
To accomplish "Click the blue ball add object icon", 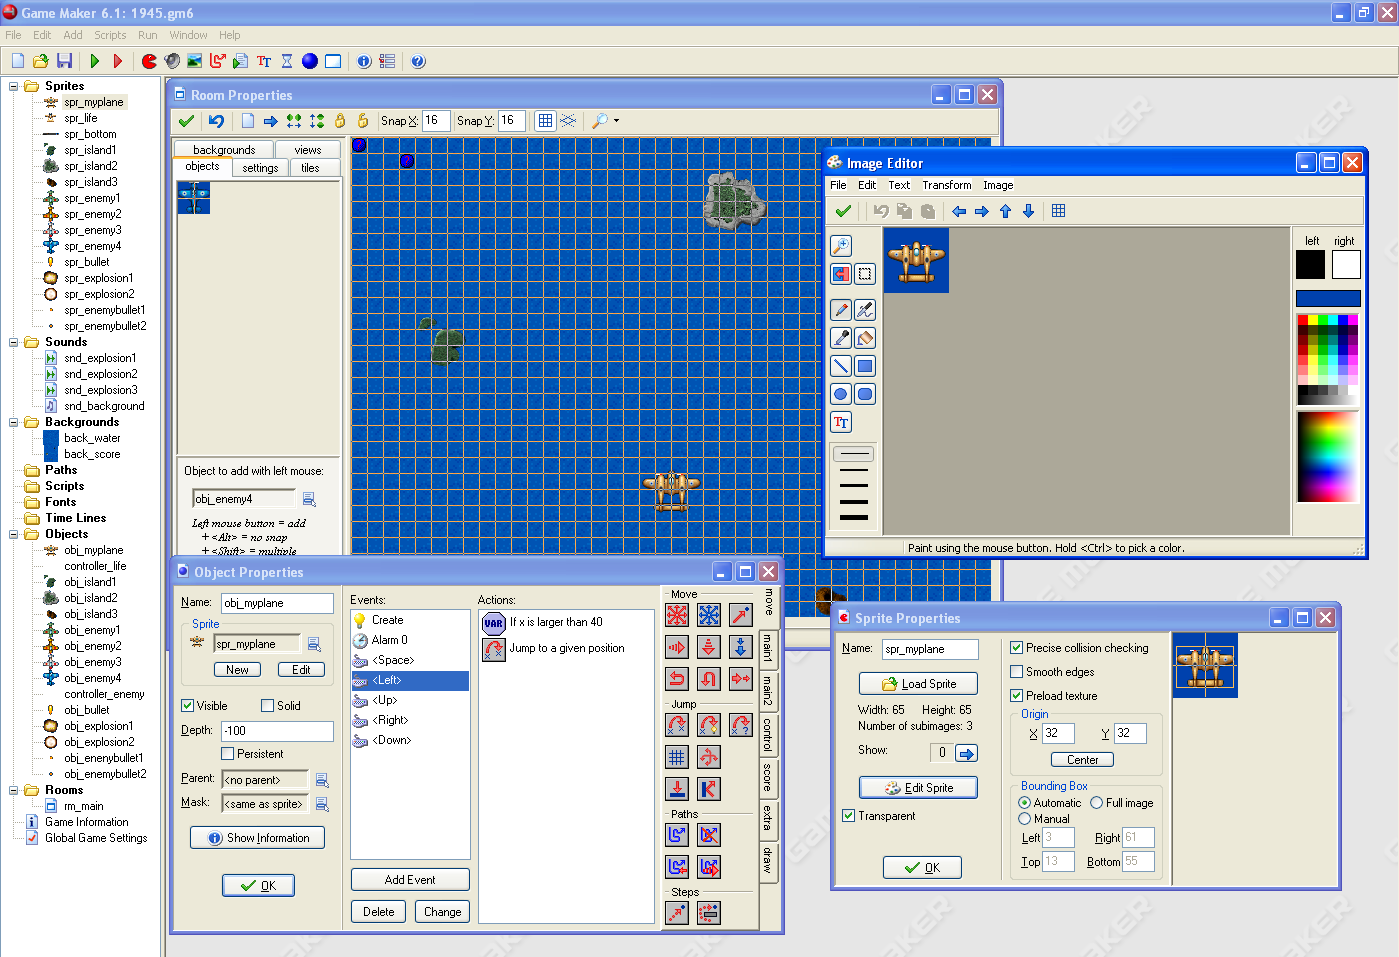I will click(310, 61).
